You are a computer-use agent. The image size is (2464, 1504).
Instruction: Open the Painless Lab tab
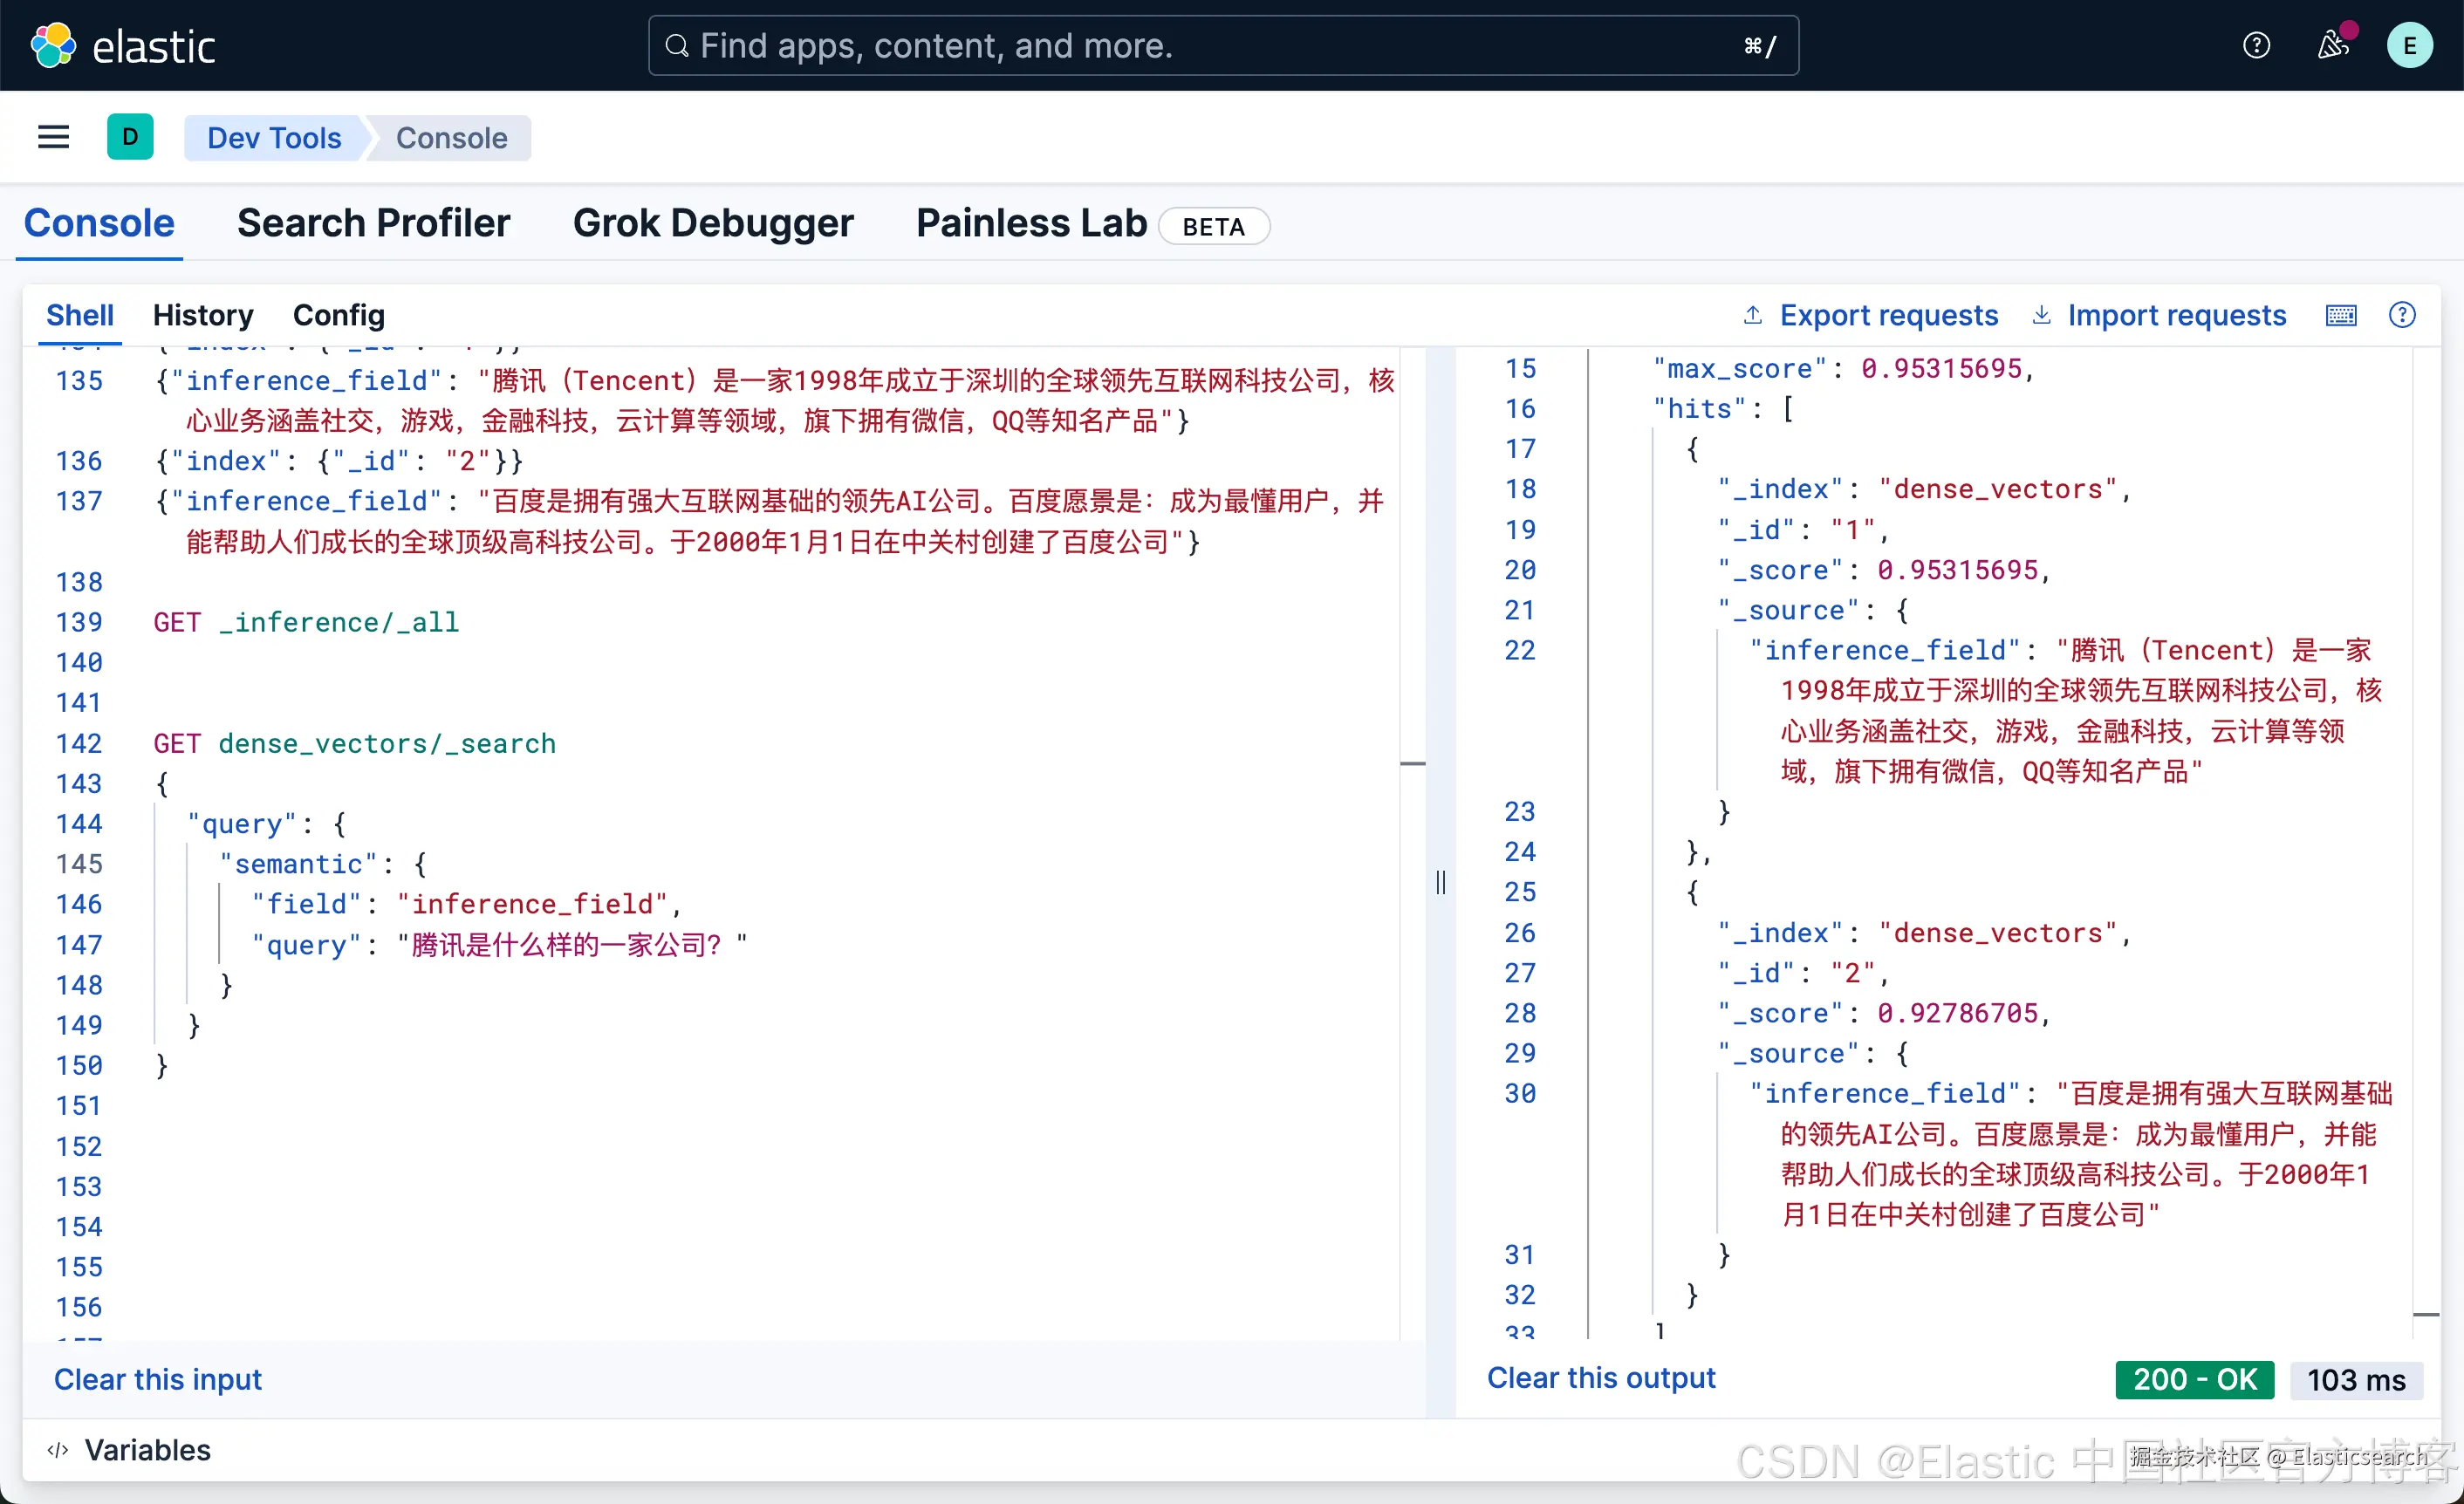[x=1031, y=223]
